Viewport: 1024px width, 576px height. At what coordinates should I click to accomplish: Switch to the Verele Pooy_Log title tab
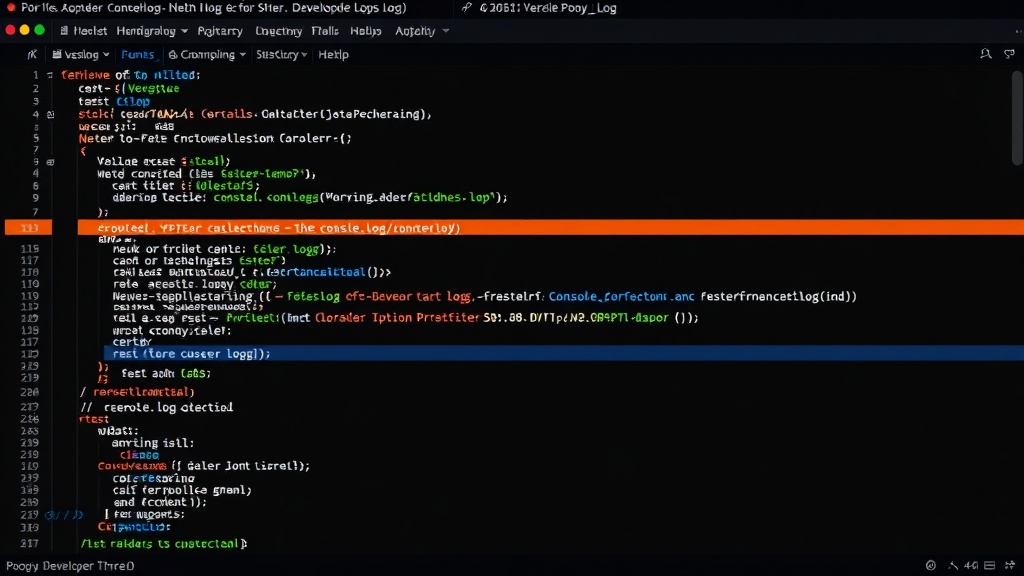coord(547,8)
